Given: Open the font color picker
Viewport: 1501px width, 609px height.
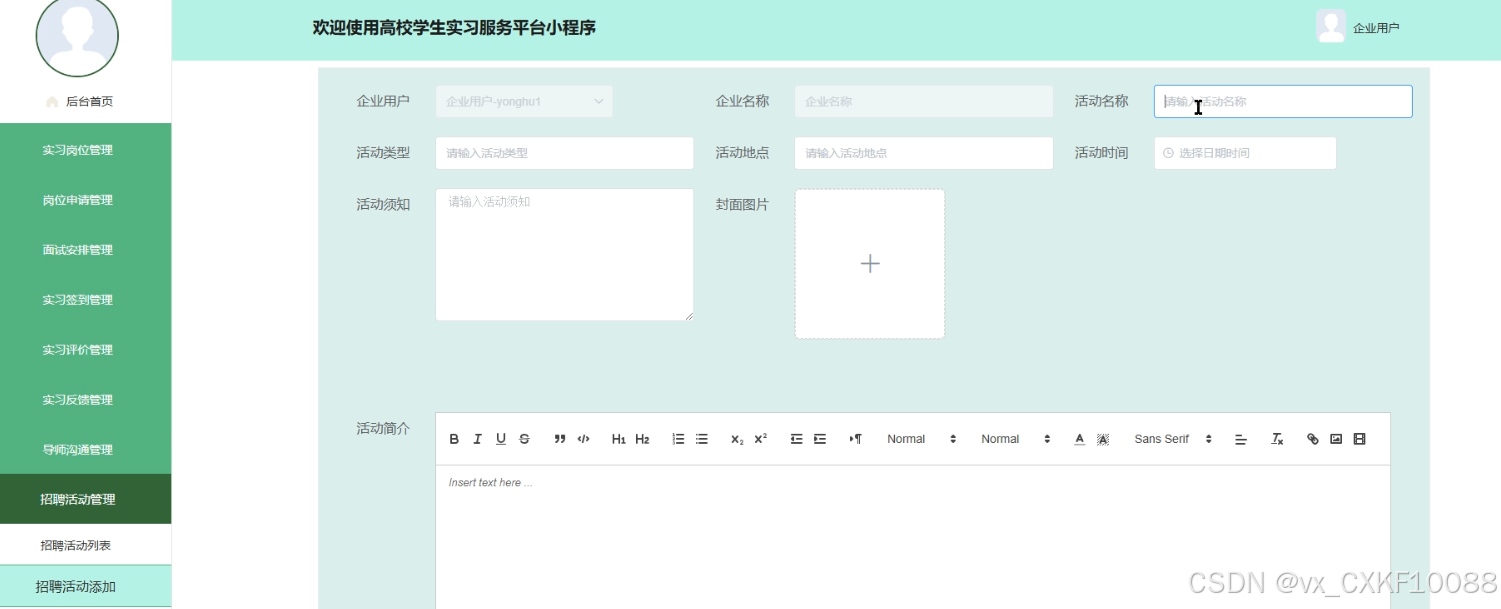Looking at the screenshot, I should tap(1079, 439).
